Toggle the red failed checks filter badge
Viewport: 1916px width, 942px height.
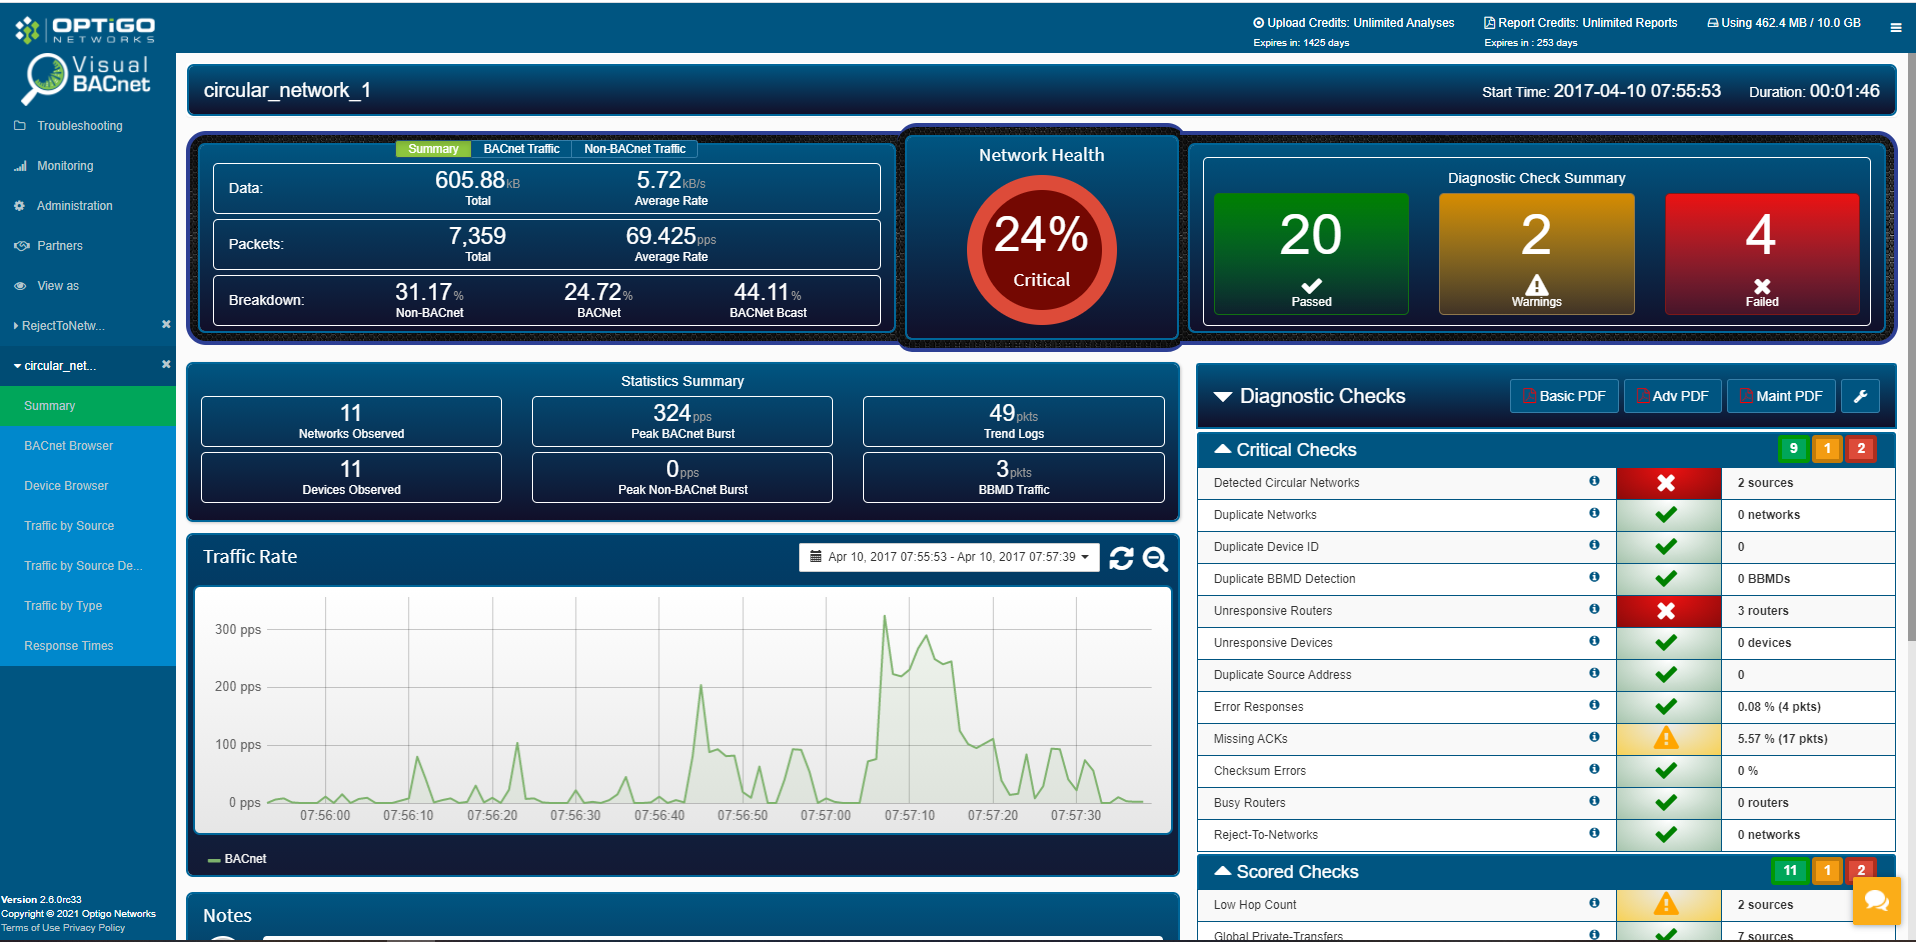1861,449
